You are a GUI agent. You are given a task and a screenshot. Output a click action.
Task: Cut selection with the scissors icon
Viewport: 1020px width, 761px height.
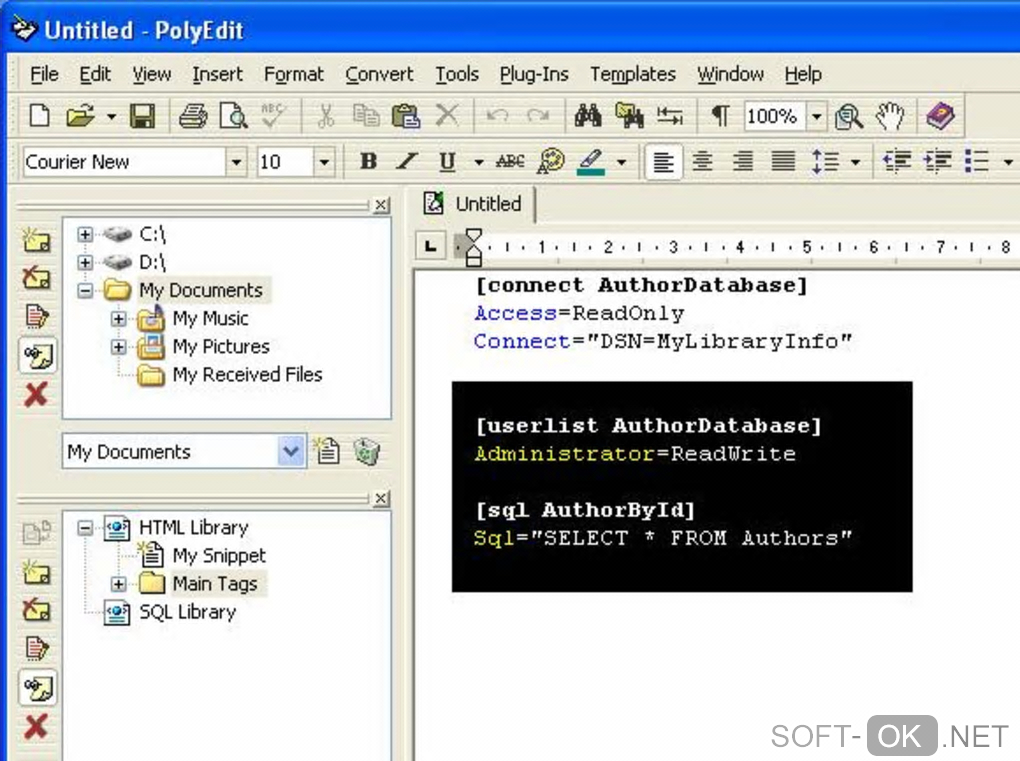pyautogui.click(x=325, y=116)
